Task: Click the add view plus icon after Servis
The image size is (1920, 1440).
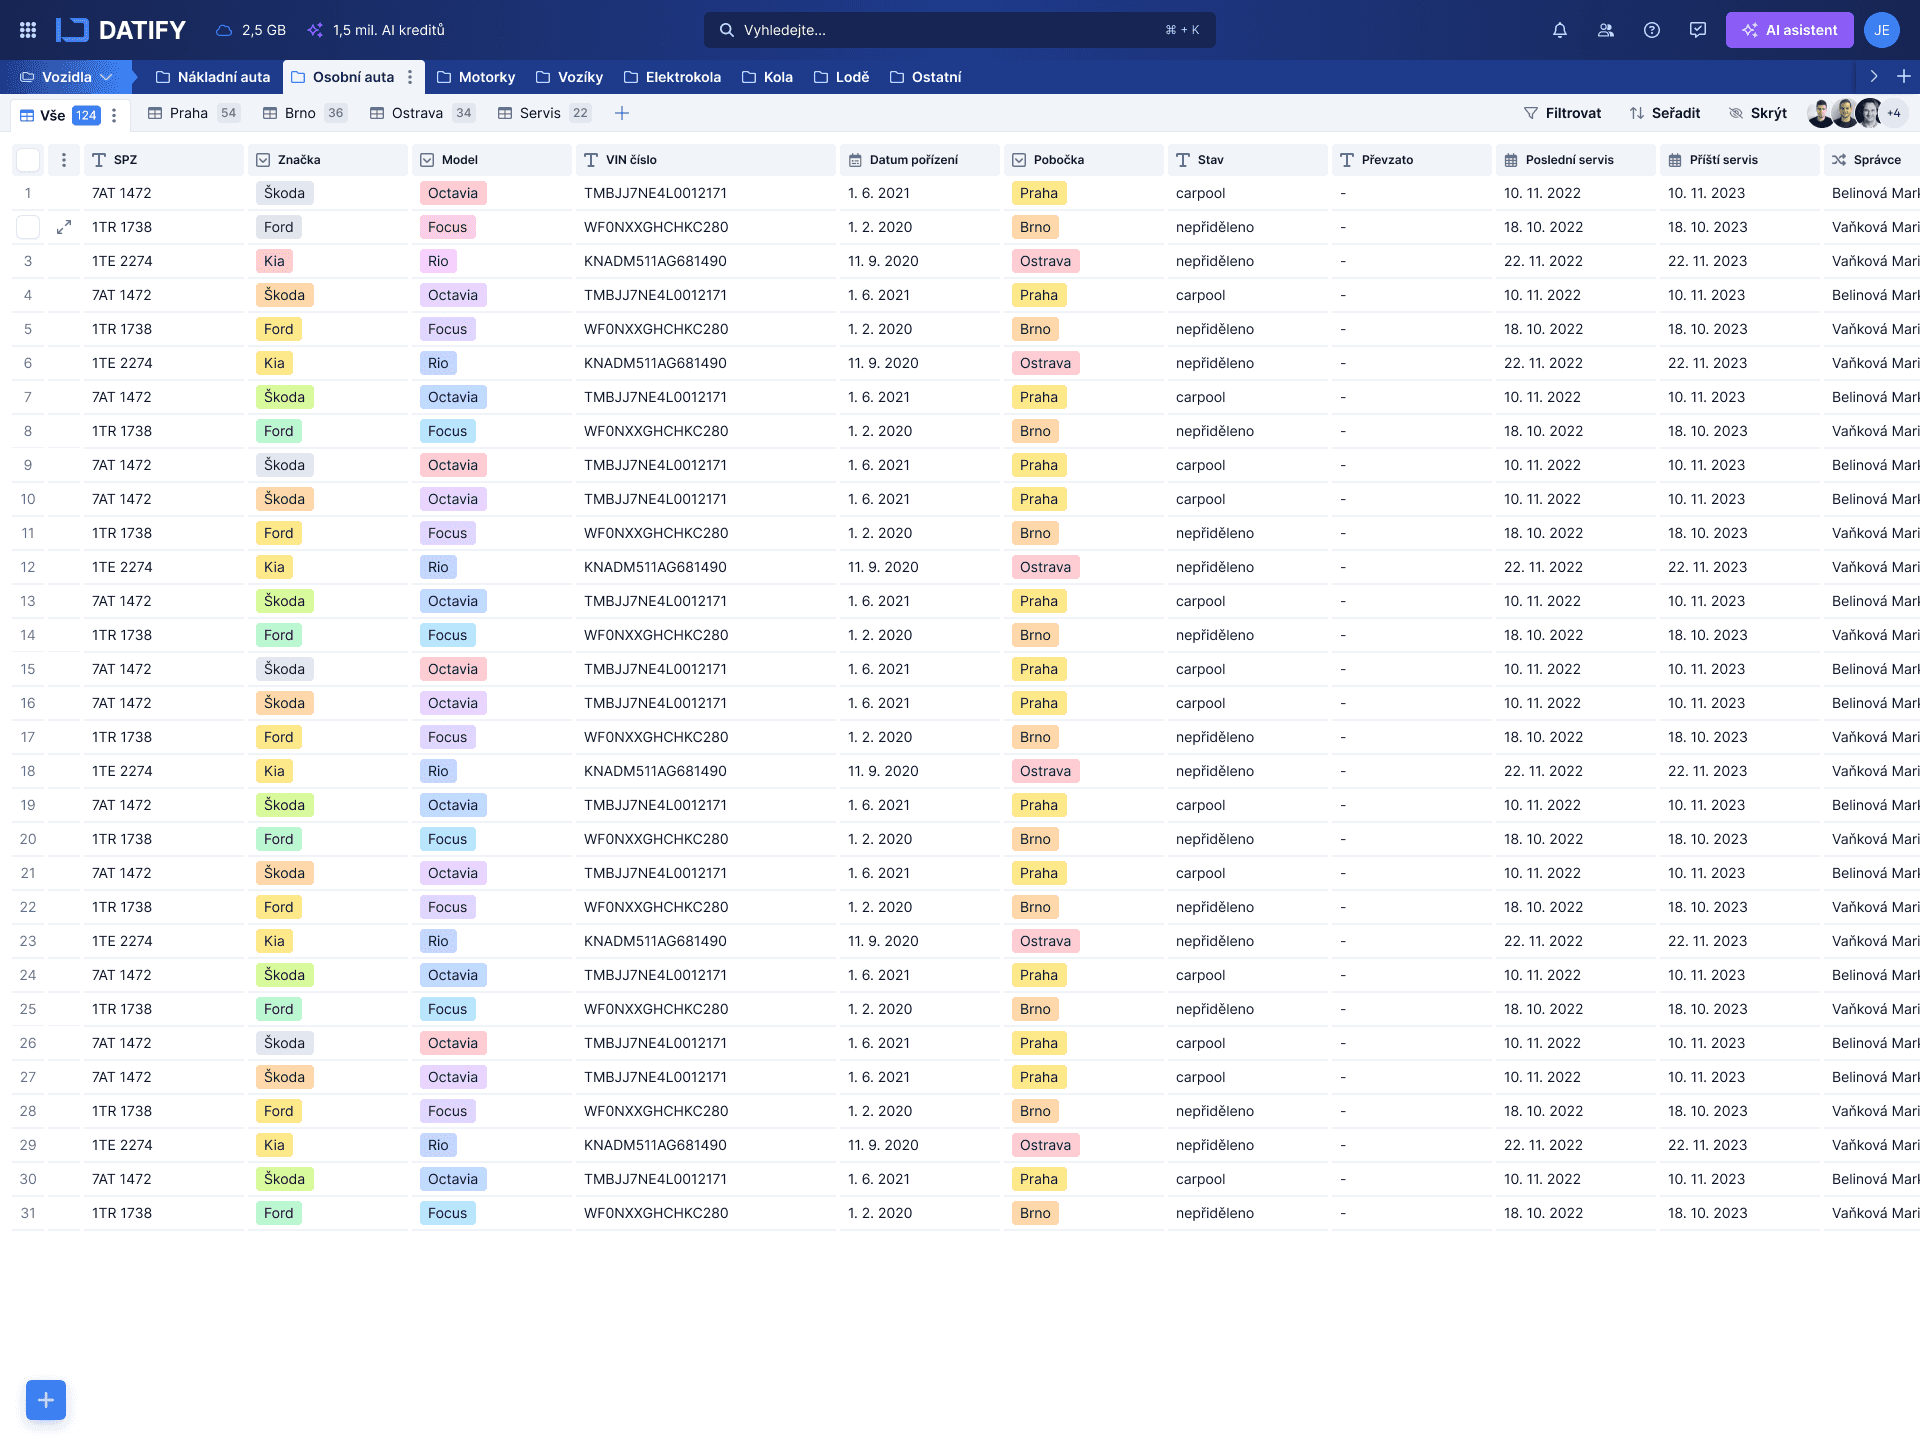Action: [621, 113]
